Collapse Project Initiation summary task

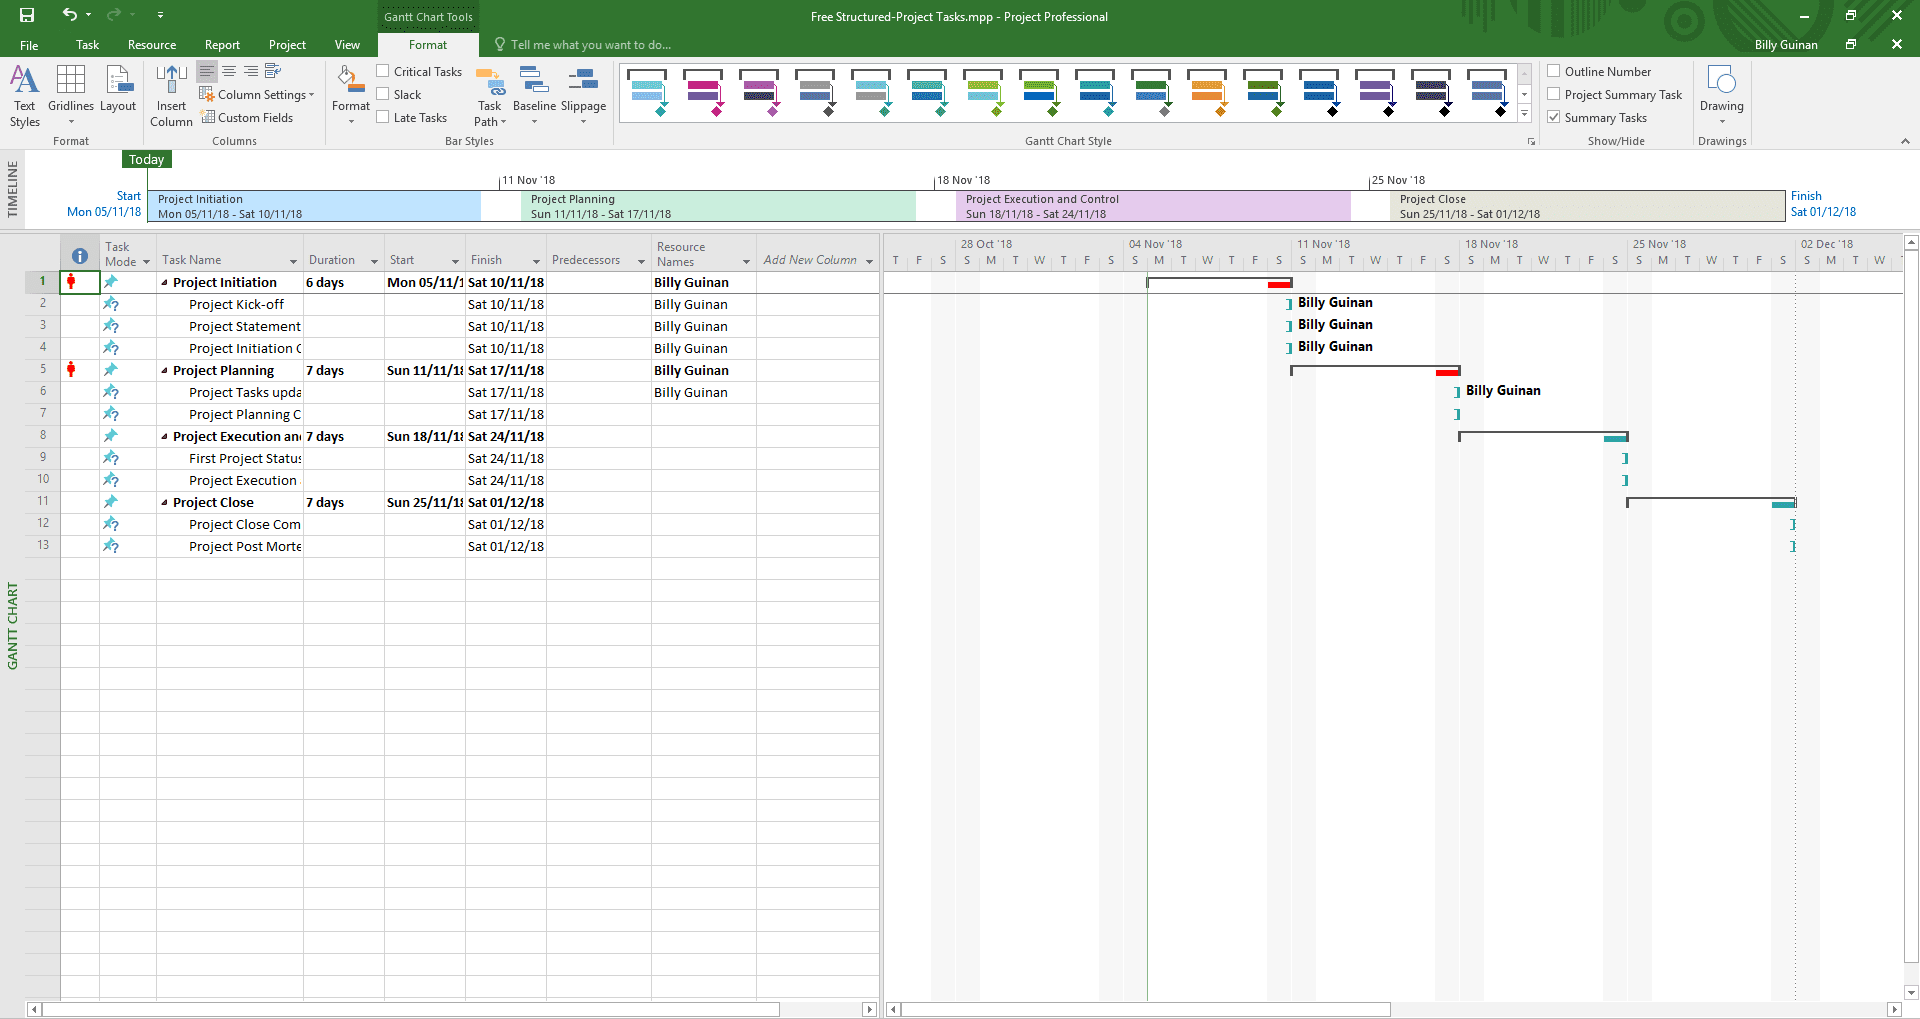point(165,283)
